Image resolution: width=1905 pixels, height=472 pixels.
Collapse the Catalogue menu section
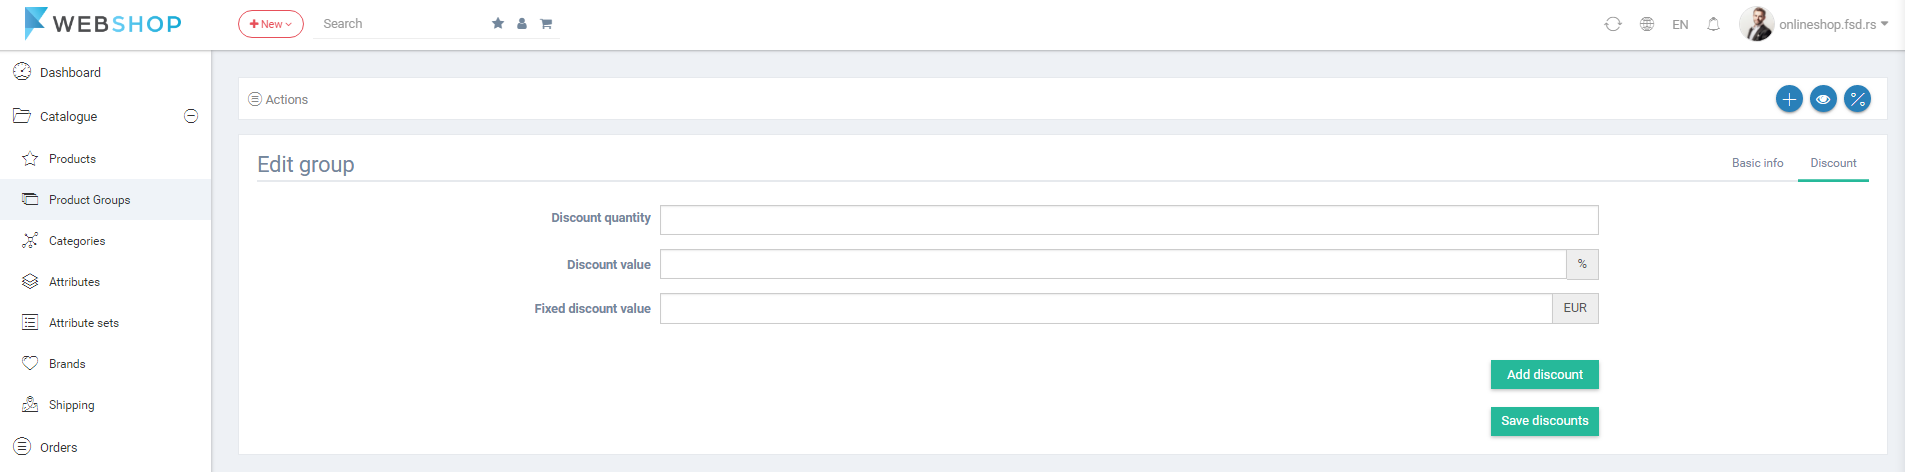pos(191,116)
